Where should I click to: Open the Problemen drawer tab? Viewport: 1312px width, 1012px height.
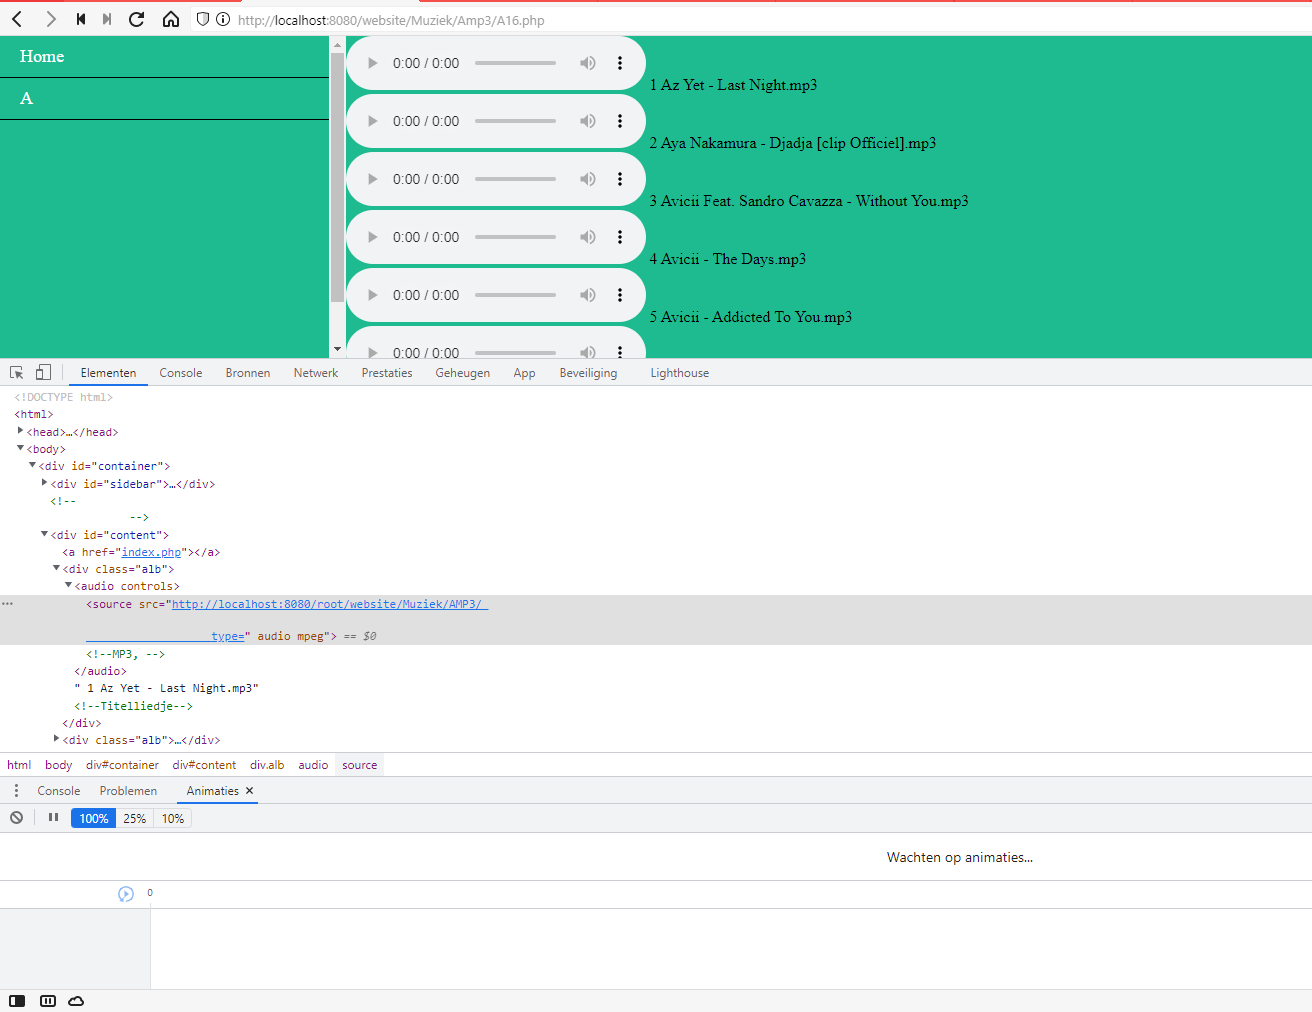tap(128, 791)
